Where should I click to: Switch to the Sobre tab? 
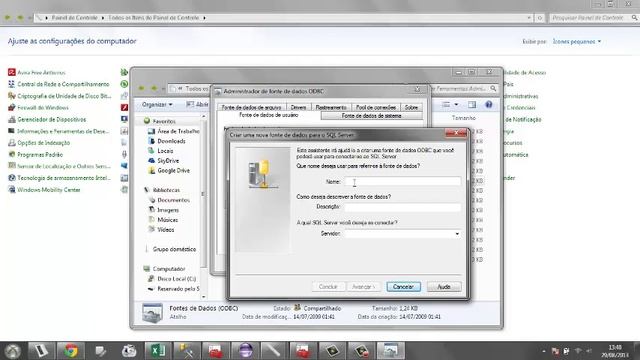click(x=411, y=107)
